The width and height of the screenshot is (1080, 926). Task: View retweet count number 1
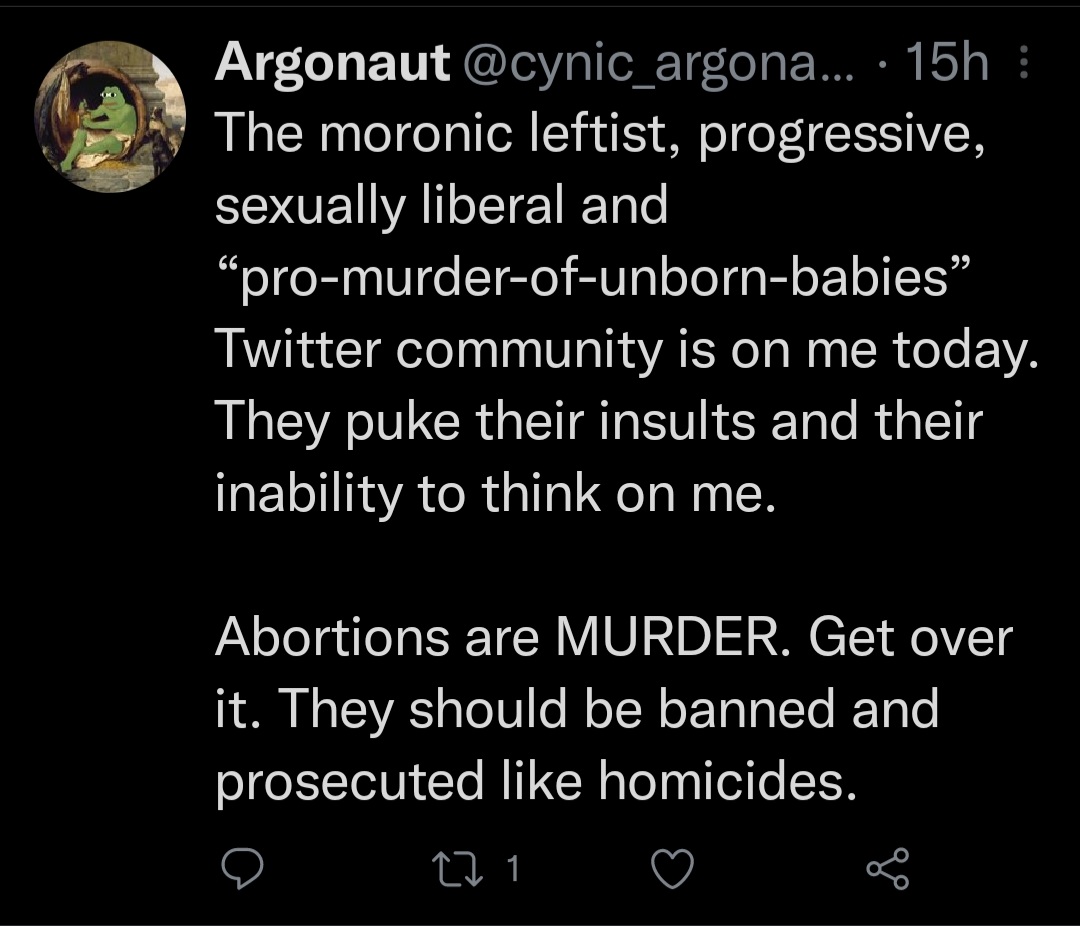(x=512, y=869)
